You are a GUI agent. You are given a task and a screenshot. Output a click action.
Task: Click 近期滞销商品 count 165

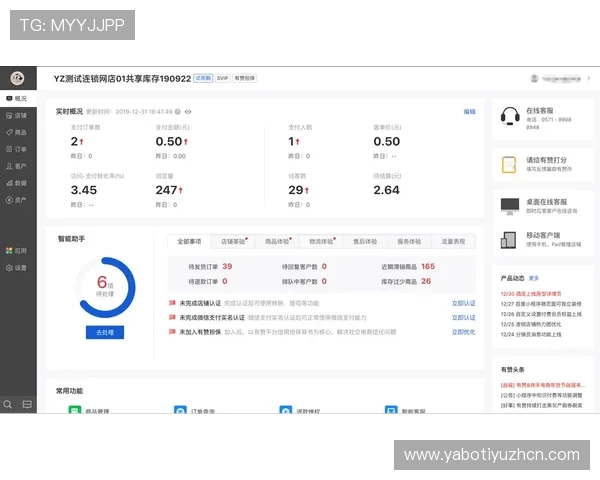(x=428, y=266)
